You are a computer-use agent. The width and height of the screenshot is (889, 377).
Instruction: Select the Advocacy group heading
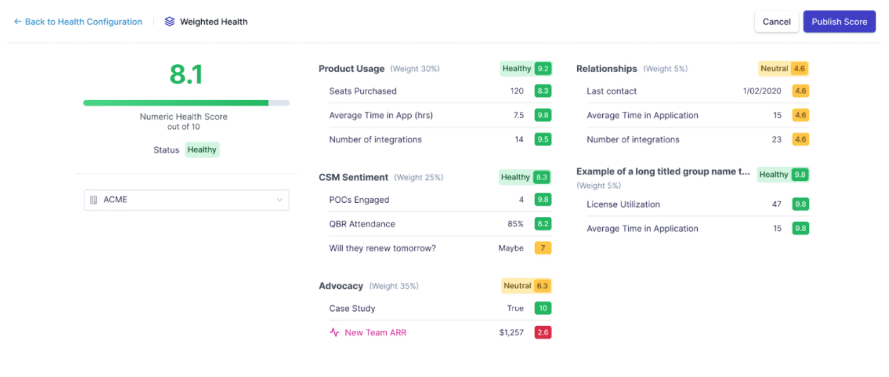(x=341, y=286)
